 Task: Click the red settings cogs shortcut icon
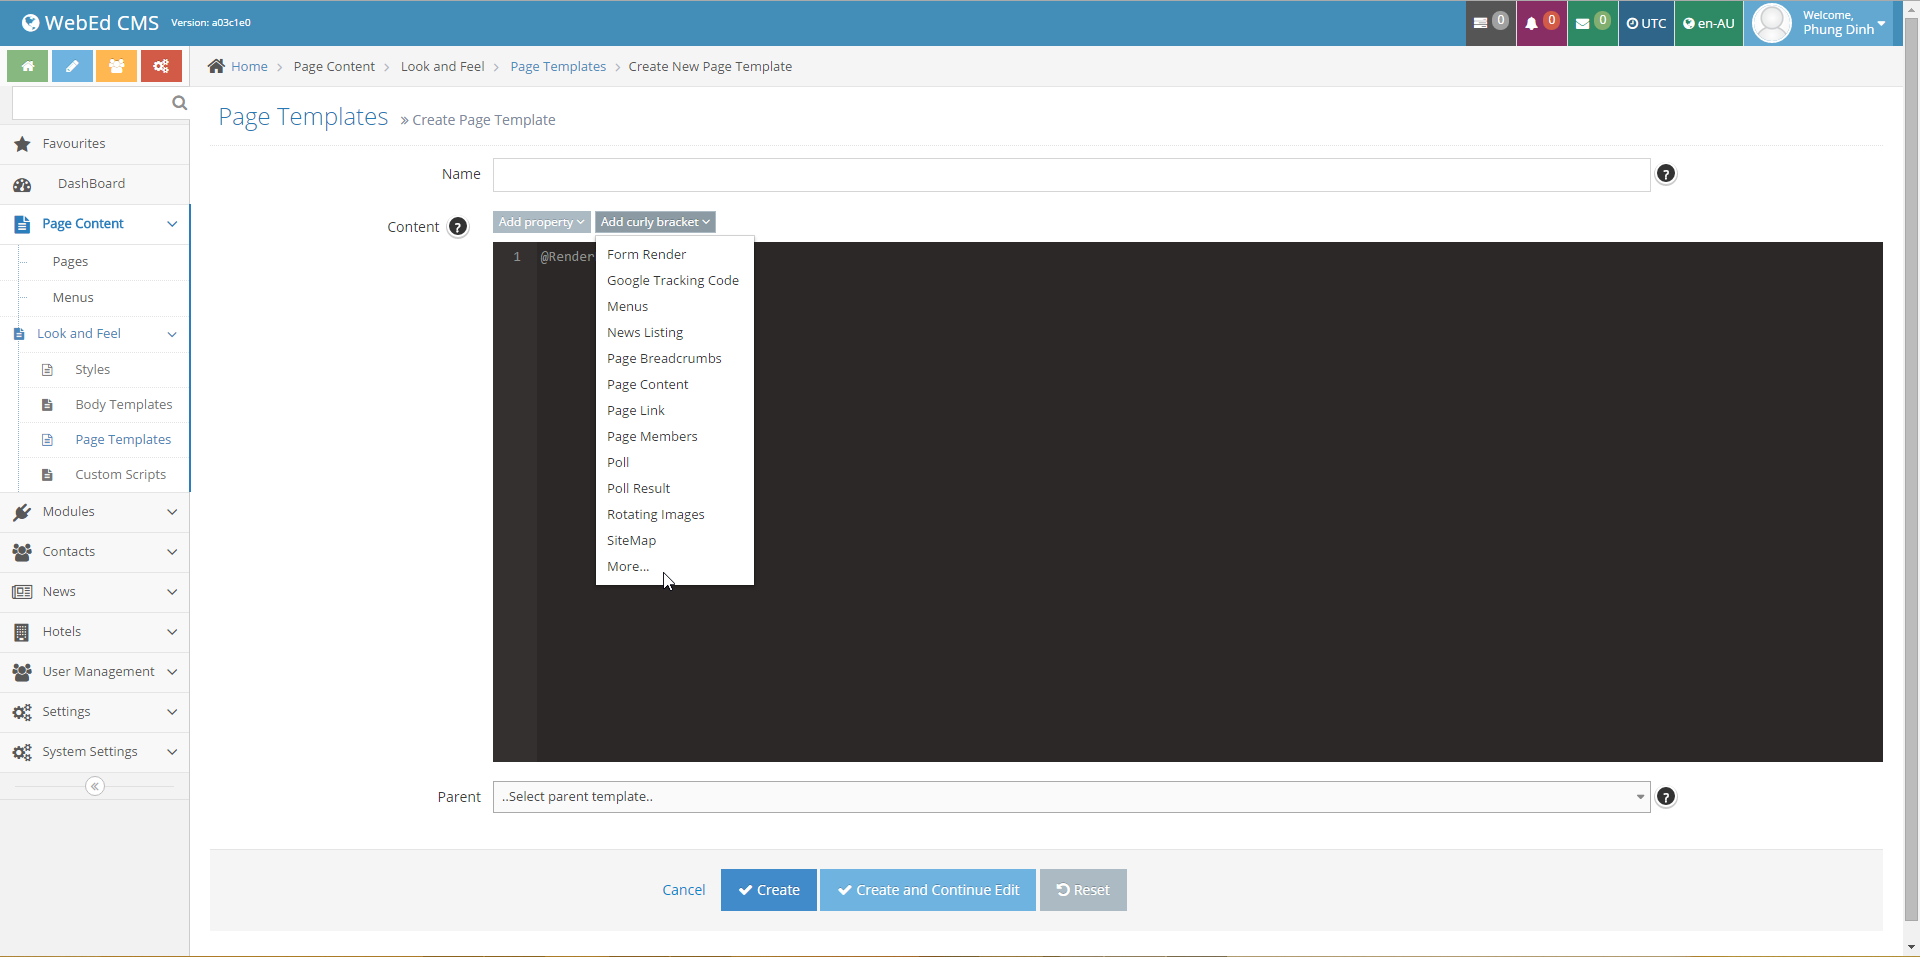click(x=161, y=66)
